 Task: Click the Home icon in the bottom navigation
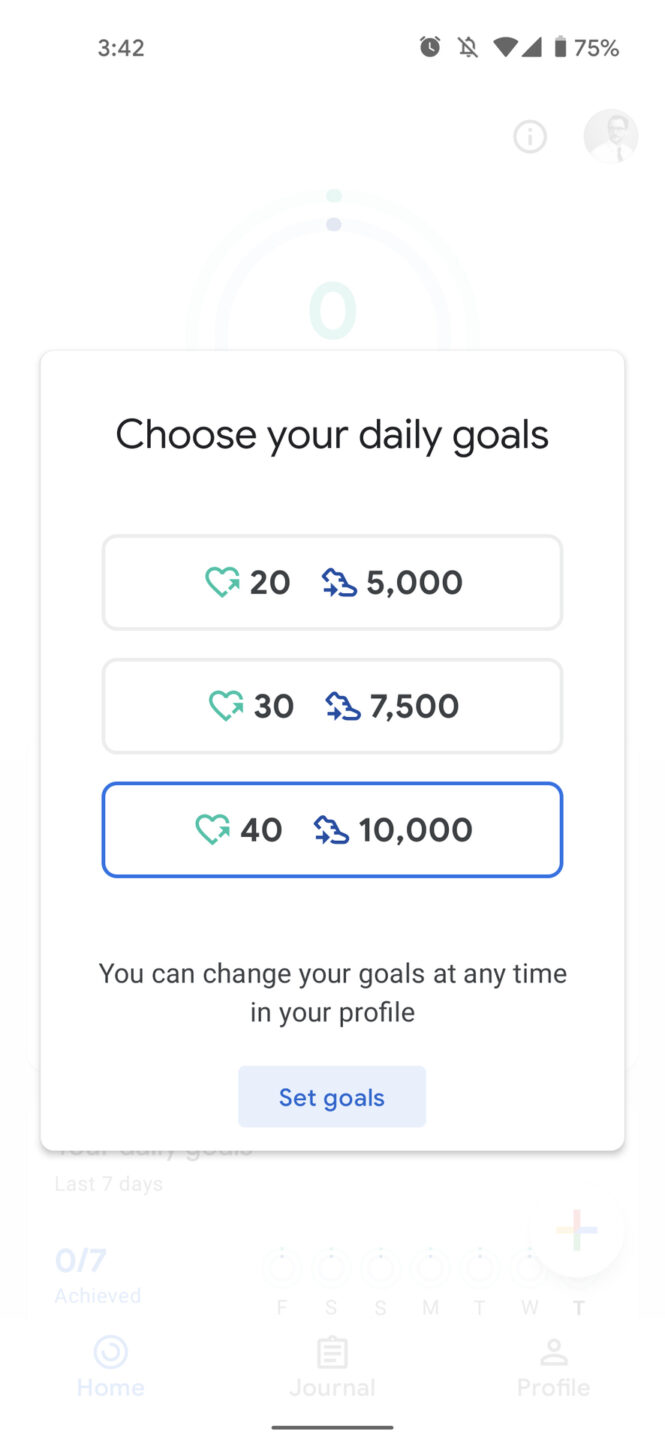coord(110,1354)
